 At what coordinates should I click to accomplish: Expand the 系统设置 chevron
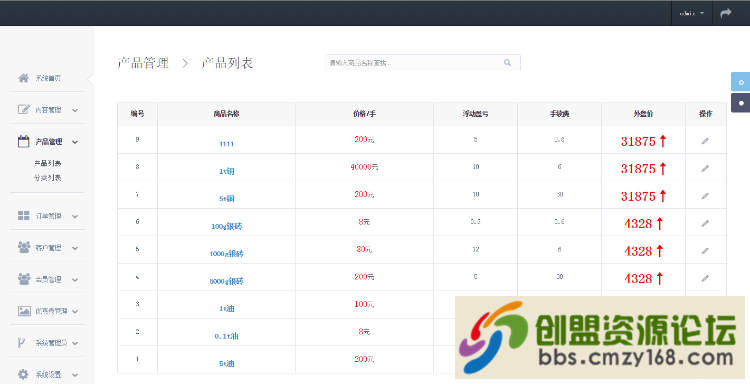[x=75, y=375]
